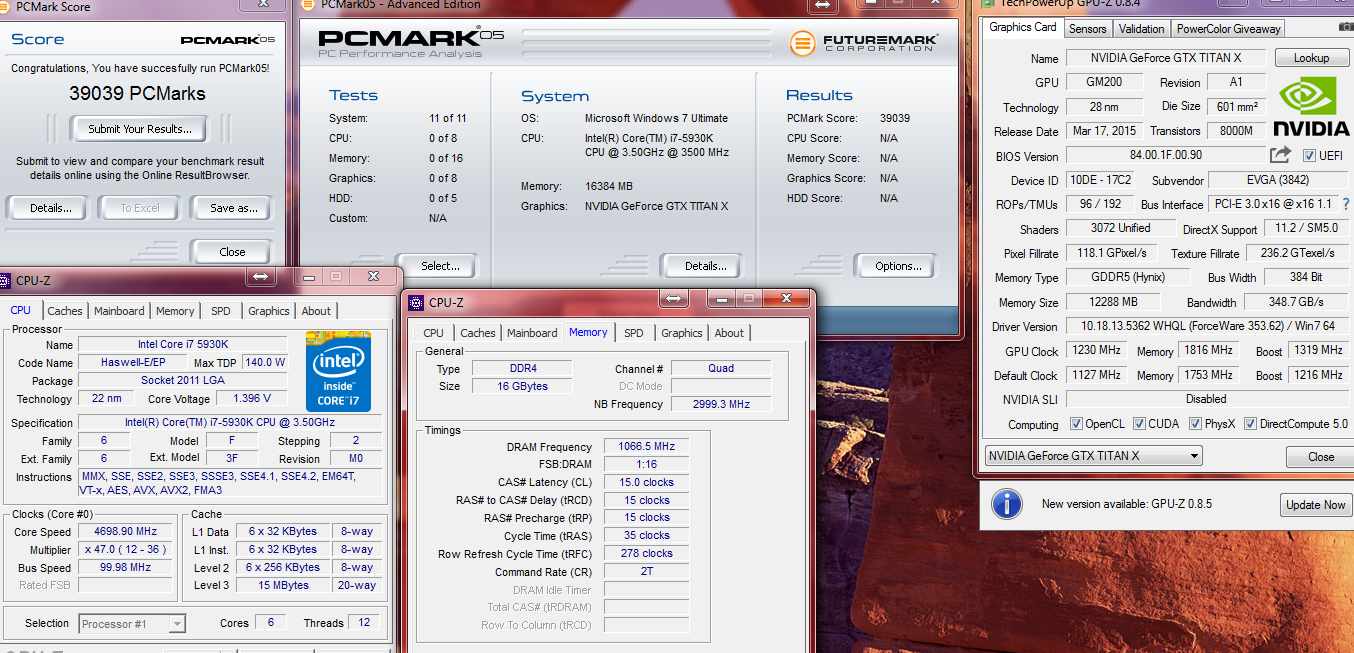
Task: Toggle the OpenCL computing checkbox
Action: tap(1076, 424)
